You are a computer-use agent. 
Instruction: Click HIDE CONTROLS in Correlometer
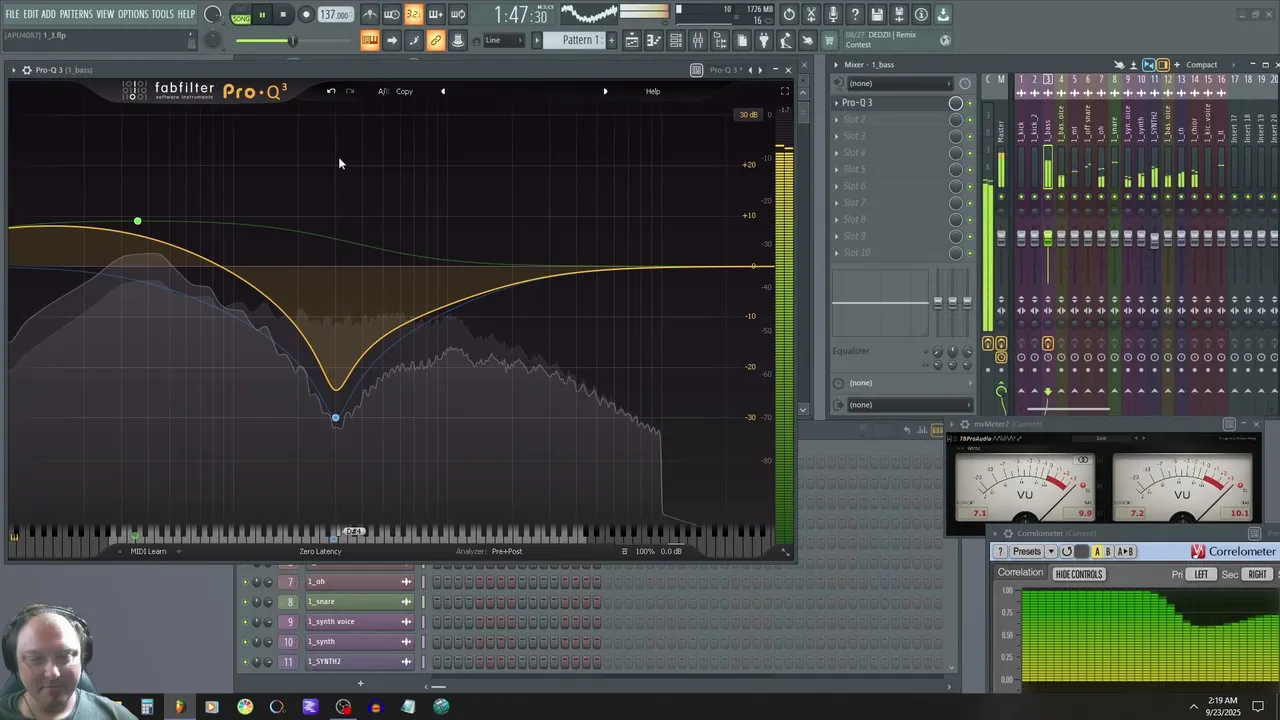(1078, 574)
